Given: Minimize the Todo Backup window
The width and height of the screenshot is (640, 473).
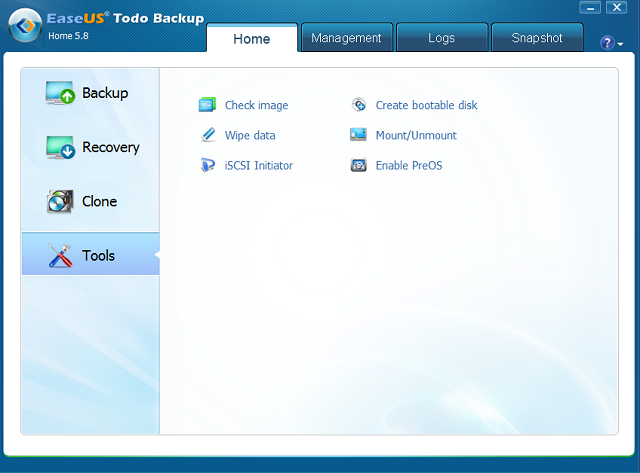Looking at the screenshot, I should (x=590, y=8).
